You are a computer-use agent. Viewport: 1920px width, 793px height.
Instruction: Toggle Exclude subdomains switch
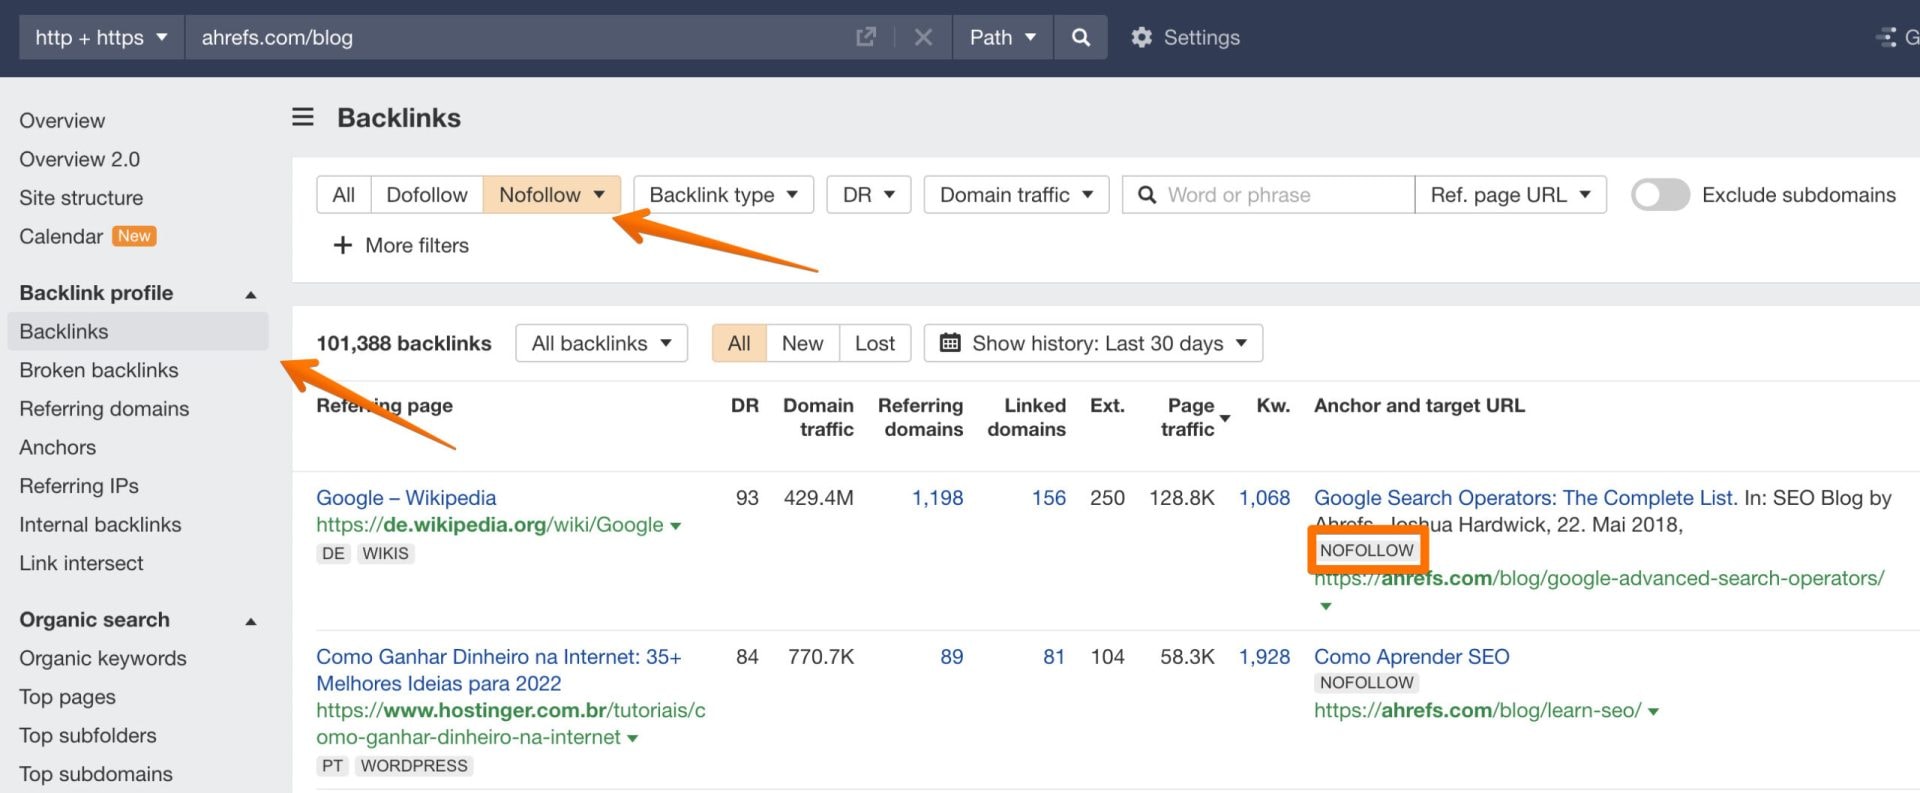click(x=1660, y=195)
